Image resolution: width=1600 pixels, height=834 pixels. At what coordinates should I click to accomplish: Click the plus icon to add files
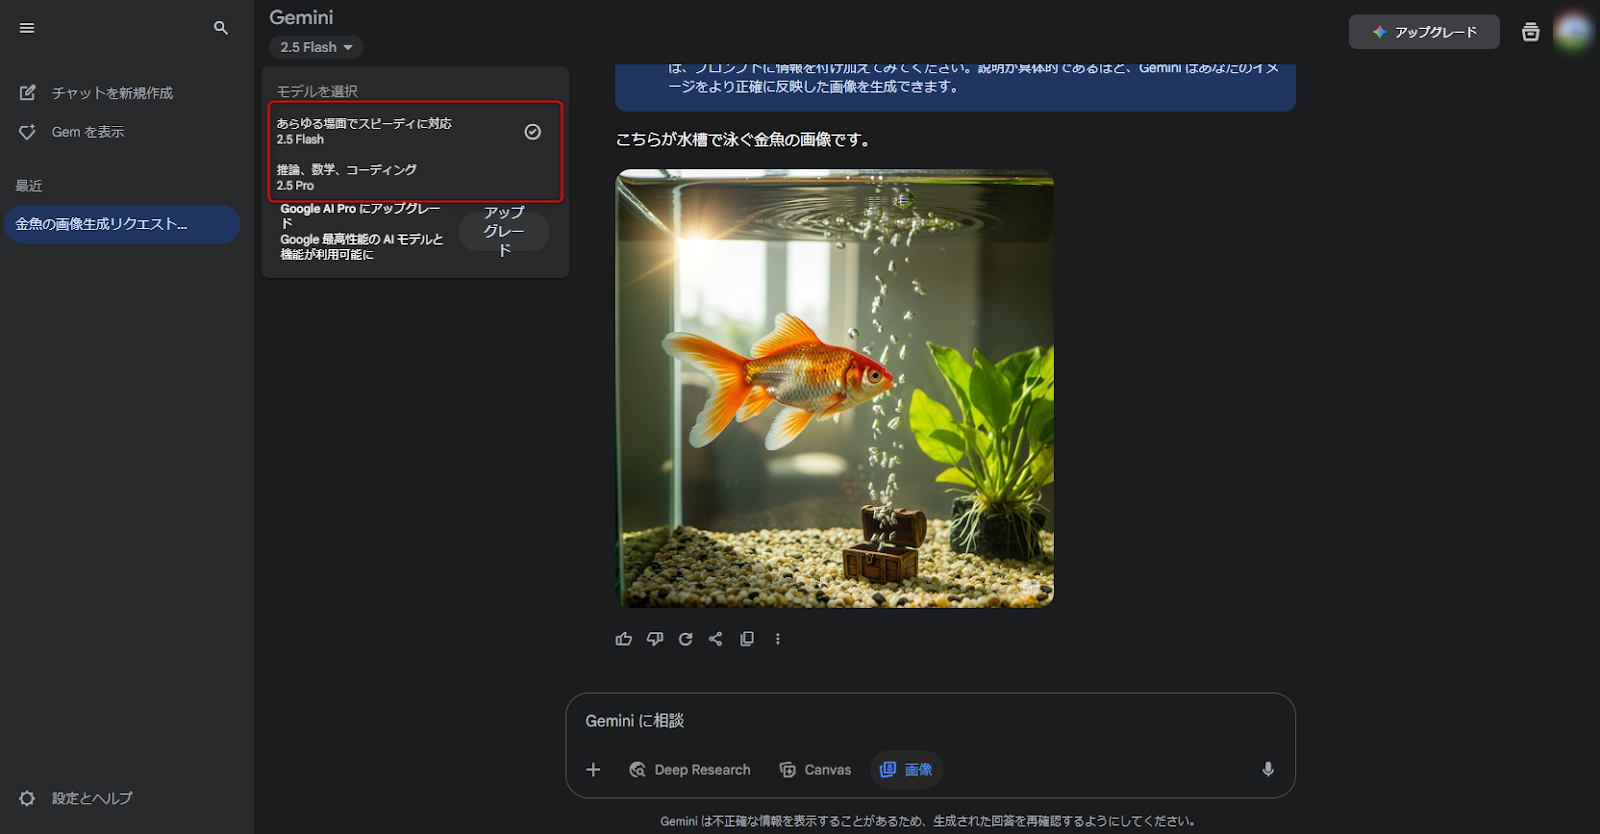coord(593,769)
